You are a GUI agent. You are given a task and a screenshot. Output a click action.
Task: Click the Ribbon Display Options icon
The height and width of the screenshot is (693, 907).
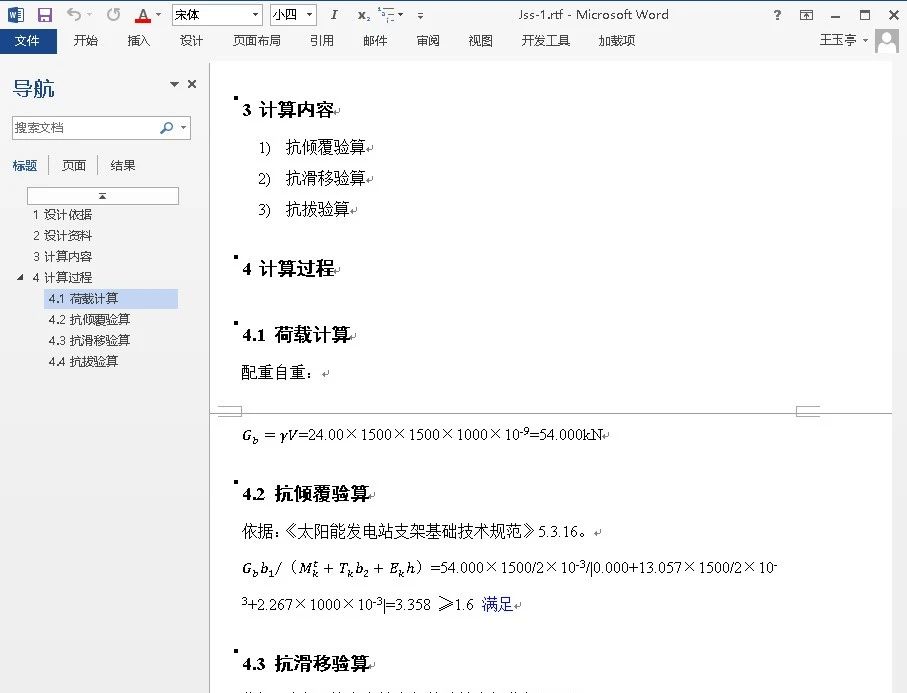pyautogui.click(x=807, y=15)
